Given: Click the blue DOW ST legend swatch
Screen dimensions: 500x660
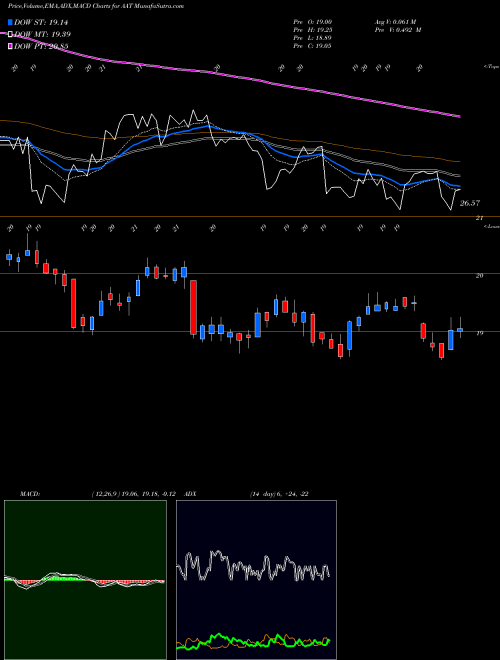Looking at the screenshot, I should (x=10, y=22).
